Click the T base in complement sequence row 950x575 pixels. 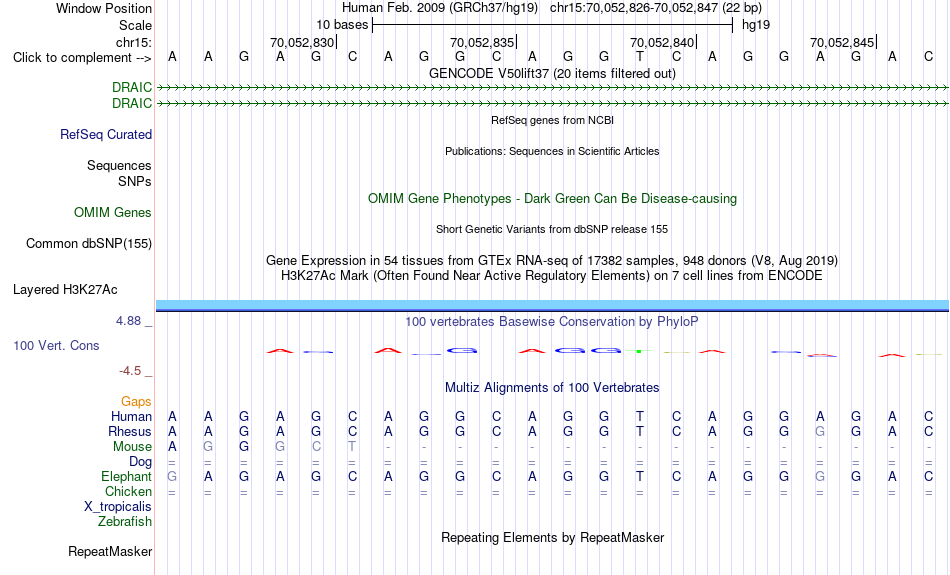(640, 56)
